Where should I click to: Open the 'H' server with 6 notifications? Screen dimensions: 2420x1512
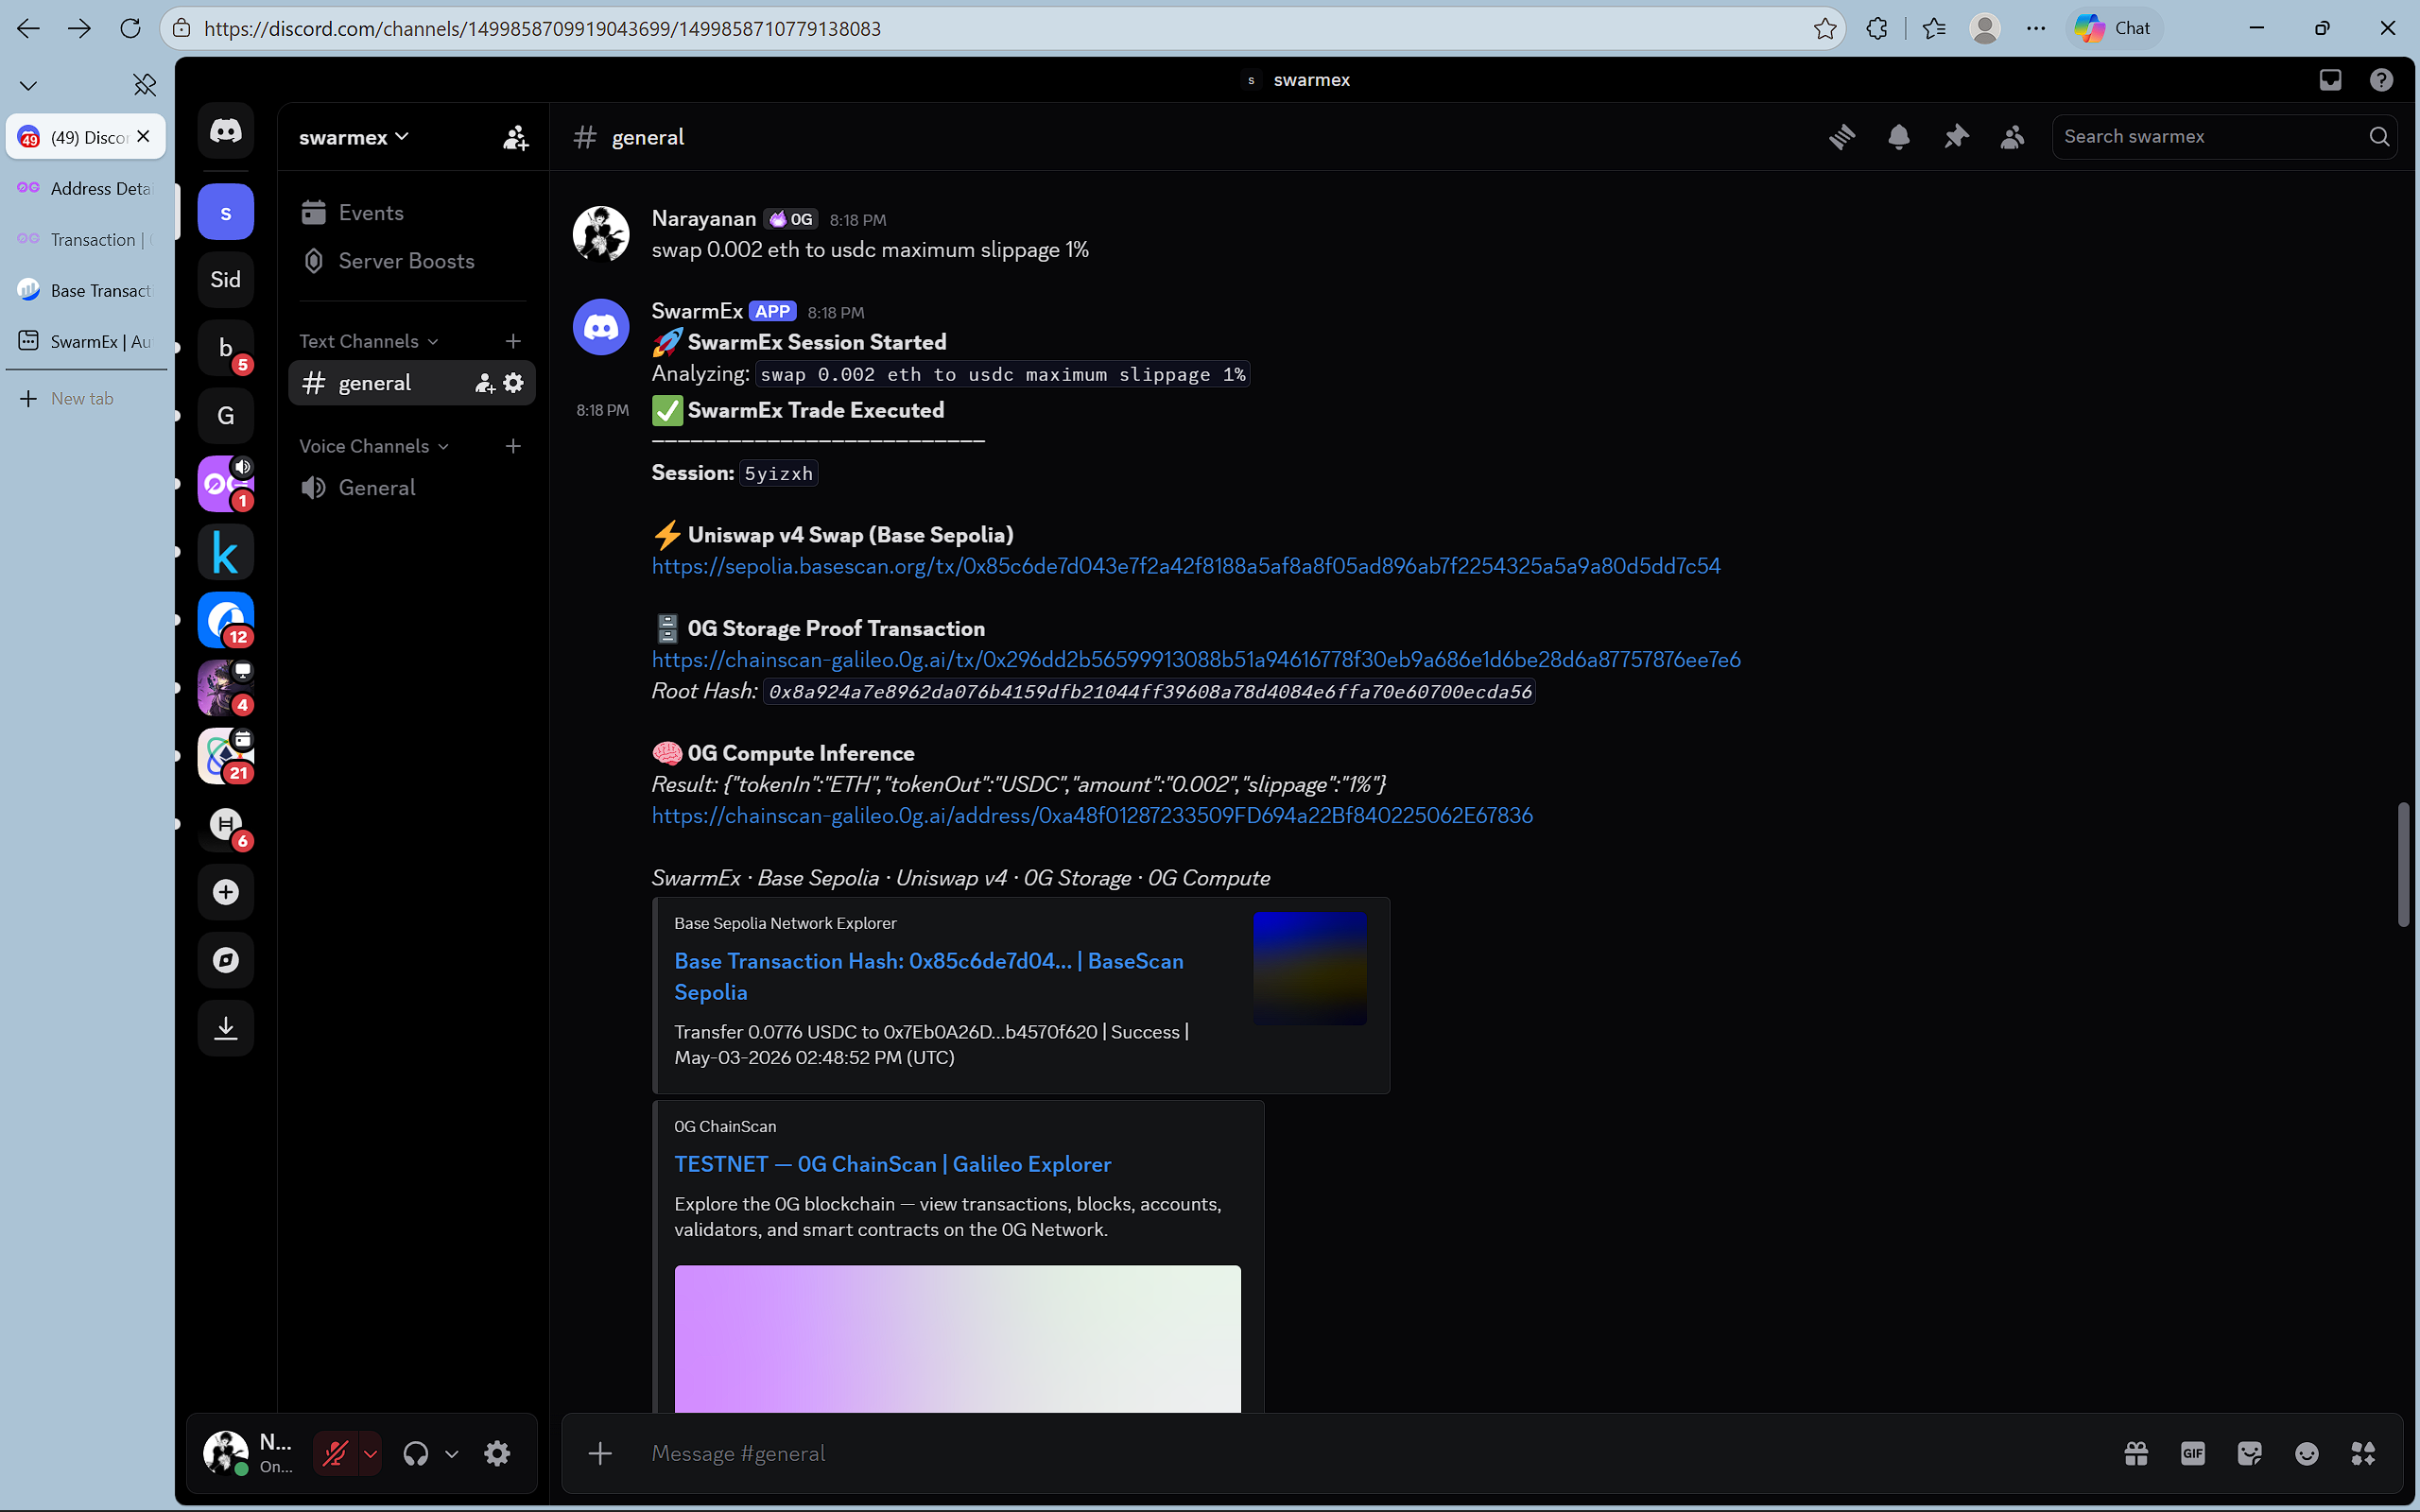226,824
